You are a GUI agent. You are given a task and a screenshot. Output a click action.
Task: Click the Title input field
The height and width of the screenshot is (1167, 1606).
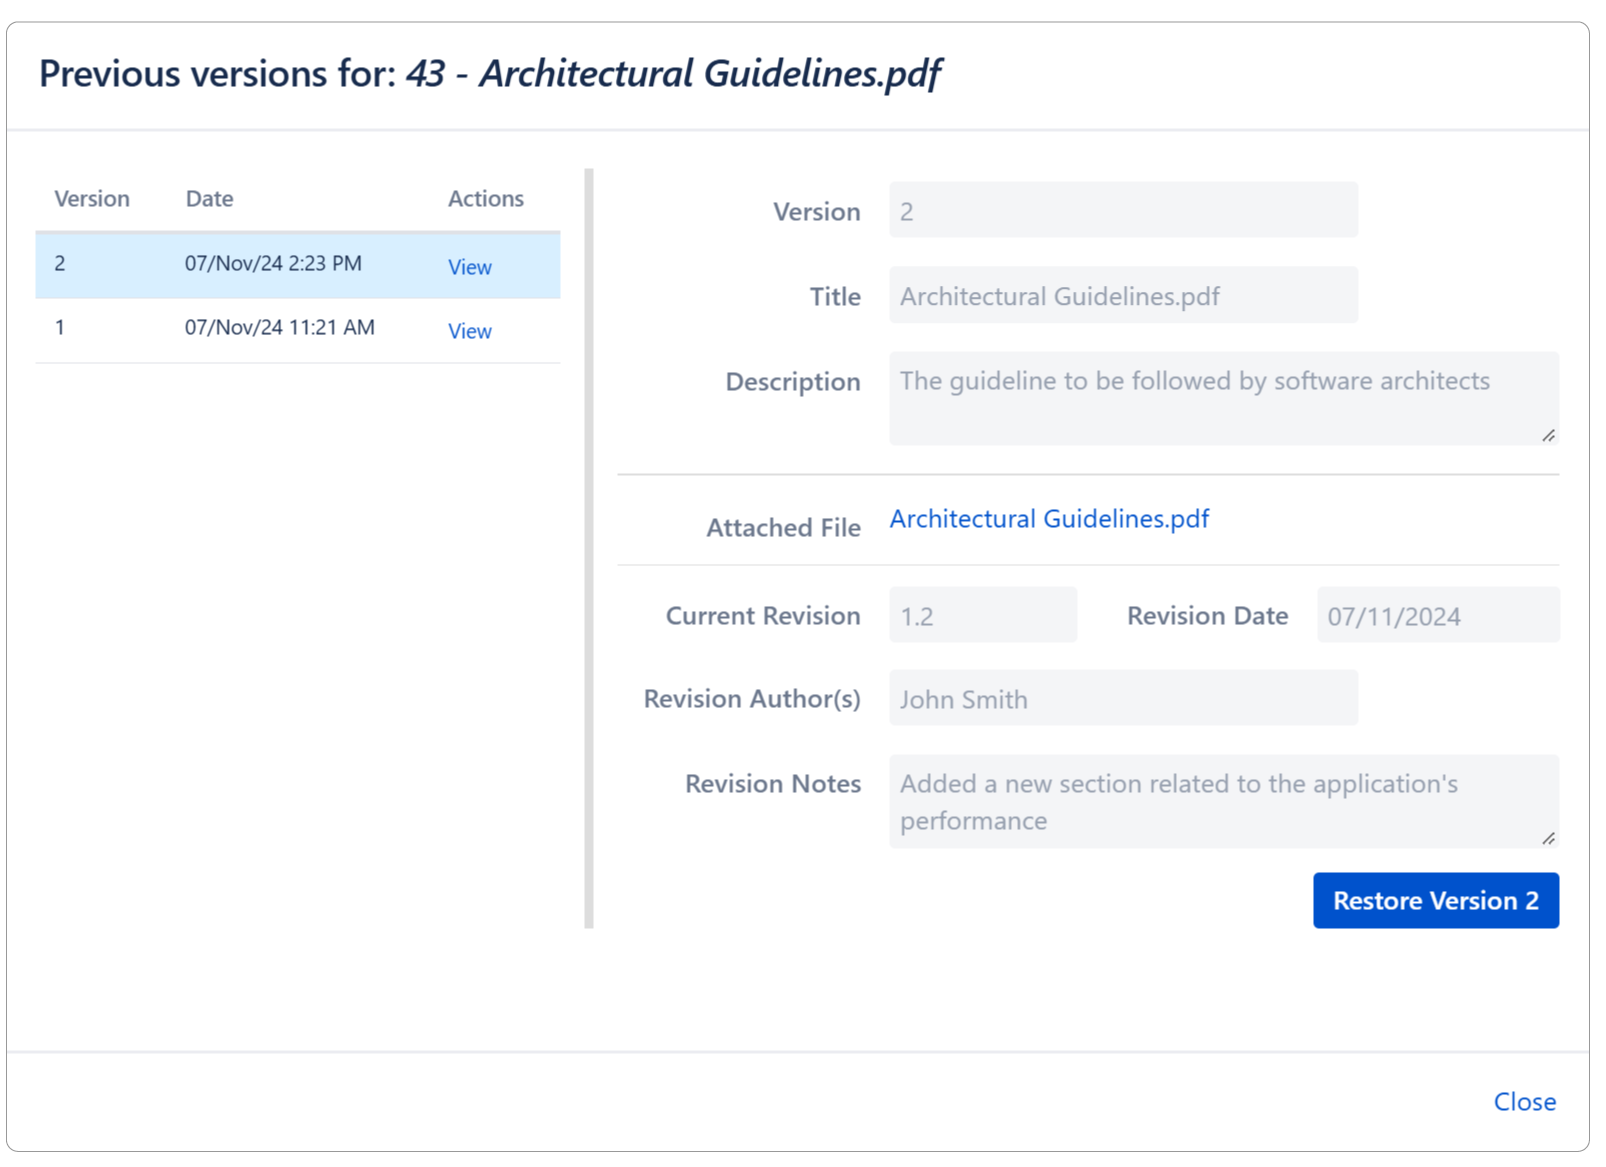(1122, 296)
